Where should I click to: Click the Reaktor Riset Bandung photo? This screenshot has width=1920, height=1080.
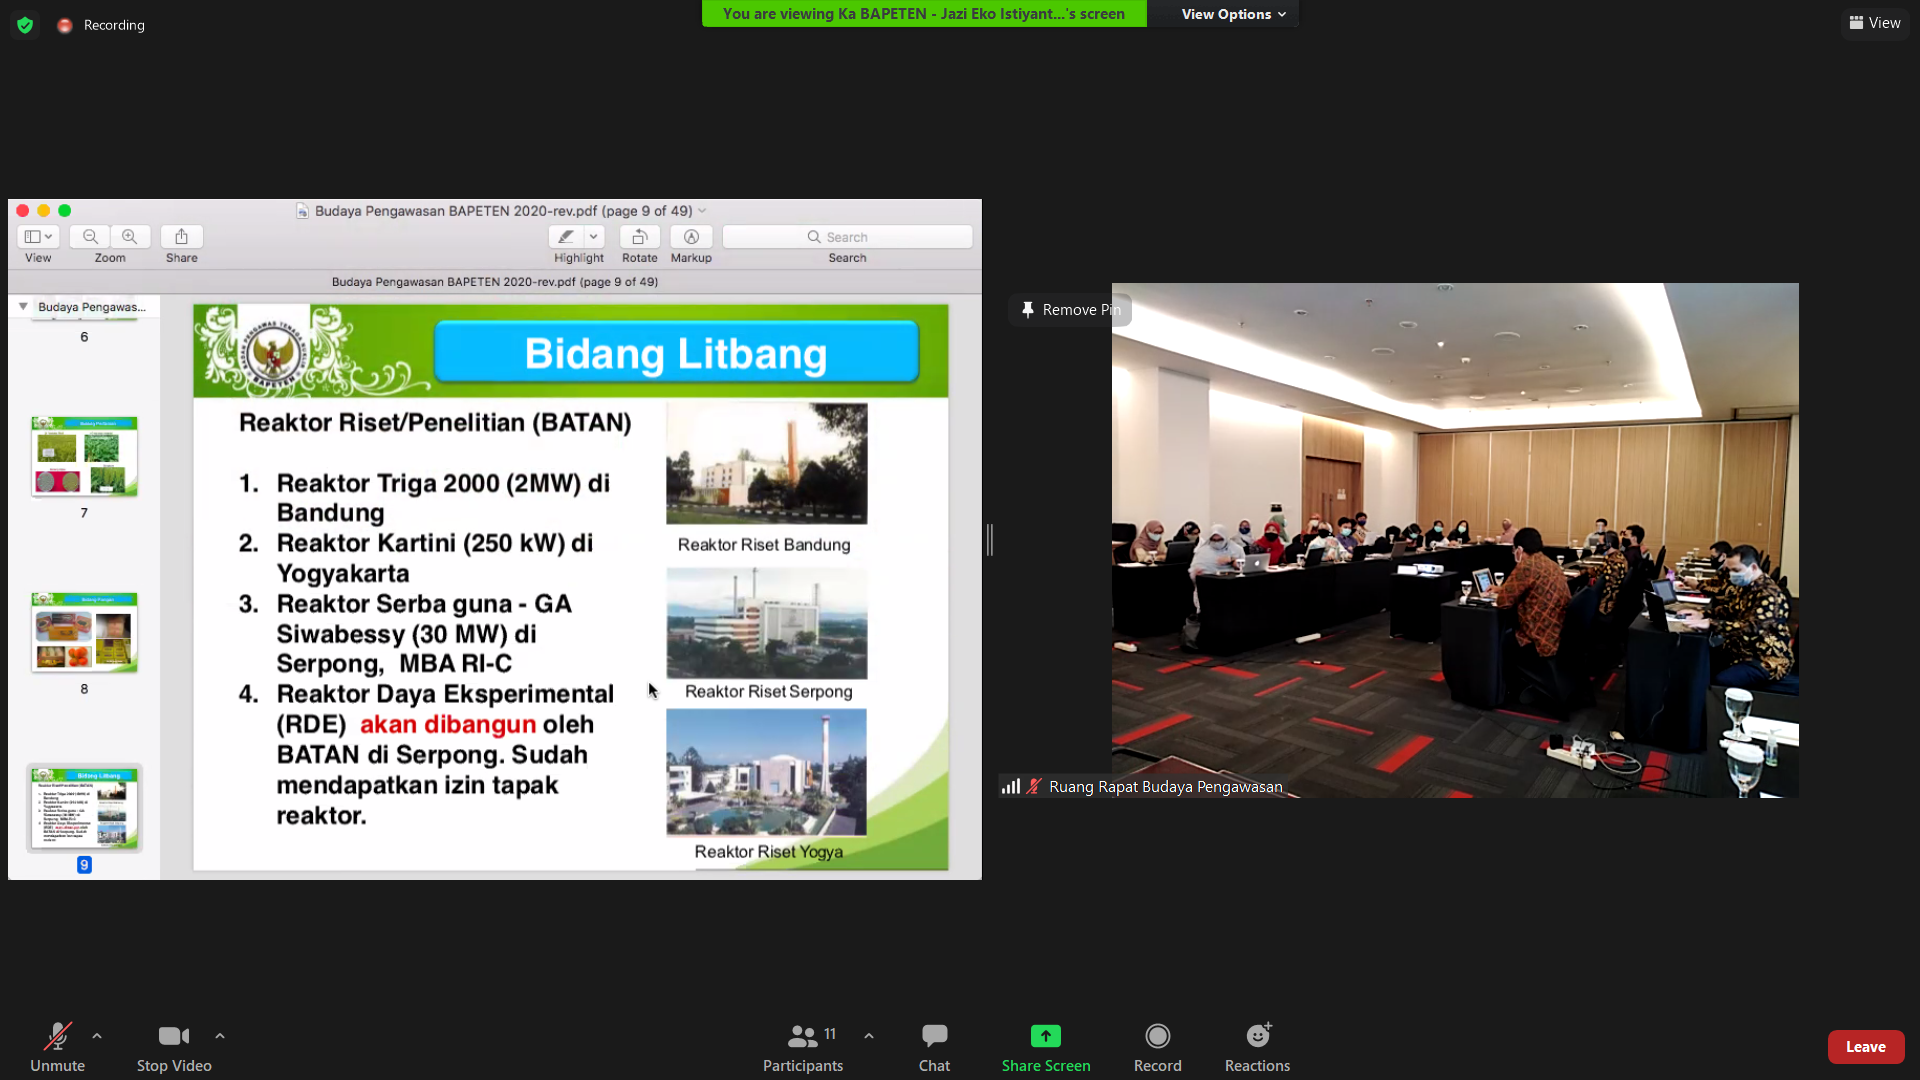[767, 463]
